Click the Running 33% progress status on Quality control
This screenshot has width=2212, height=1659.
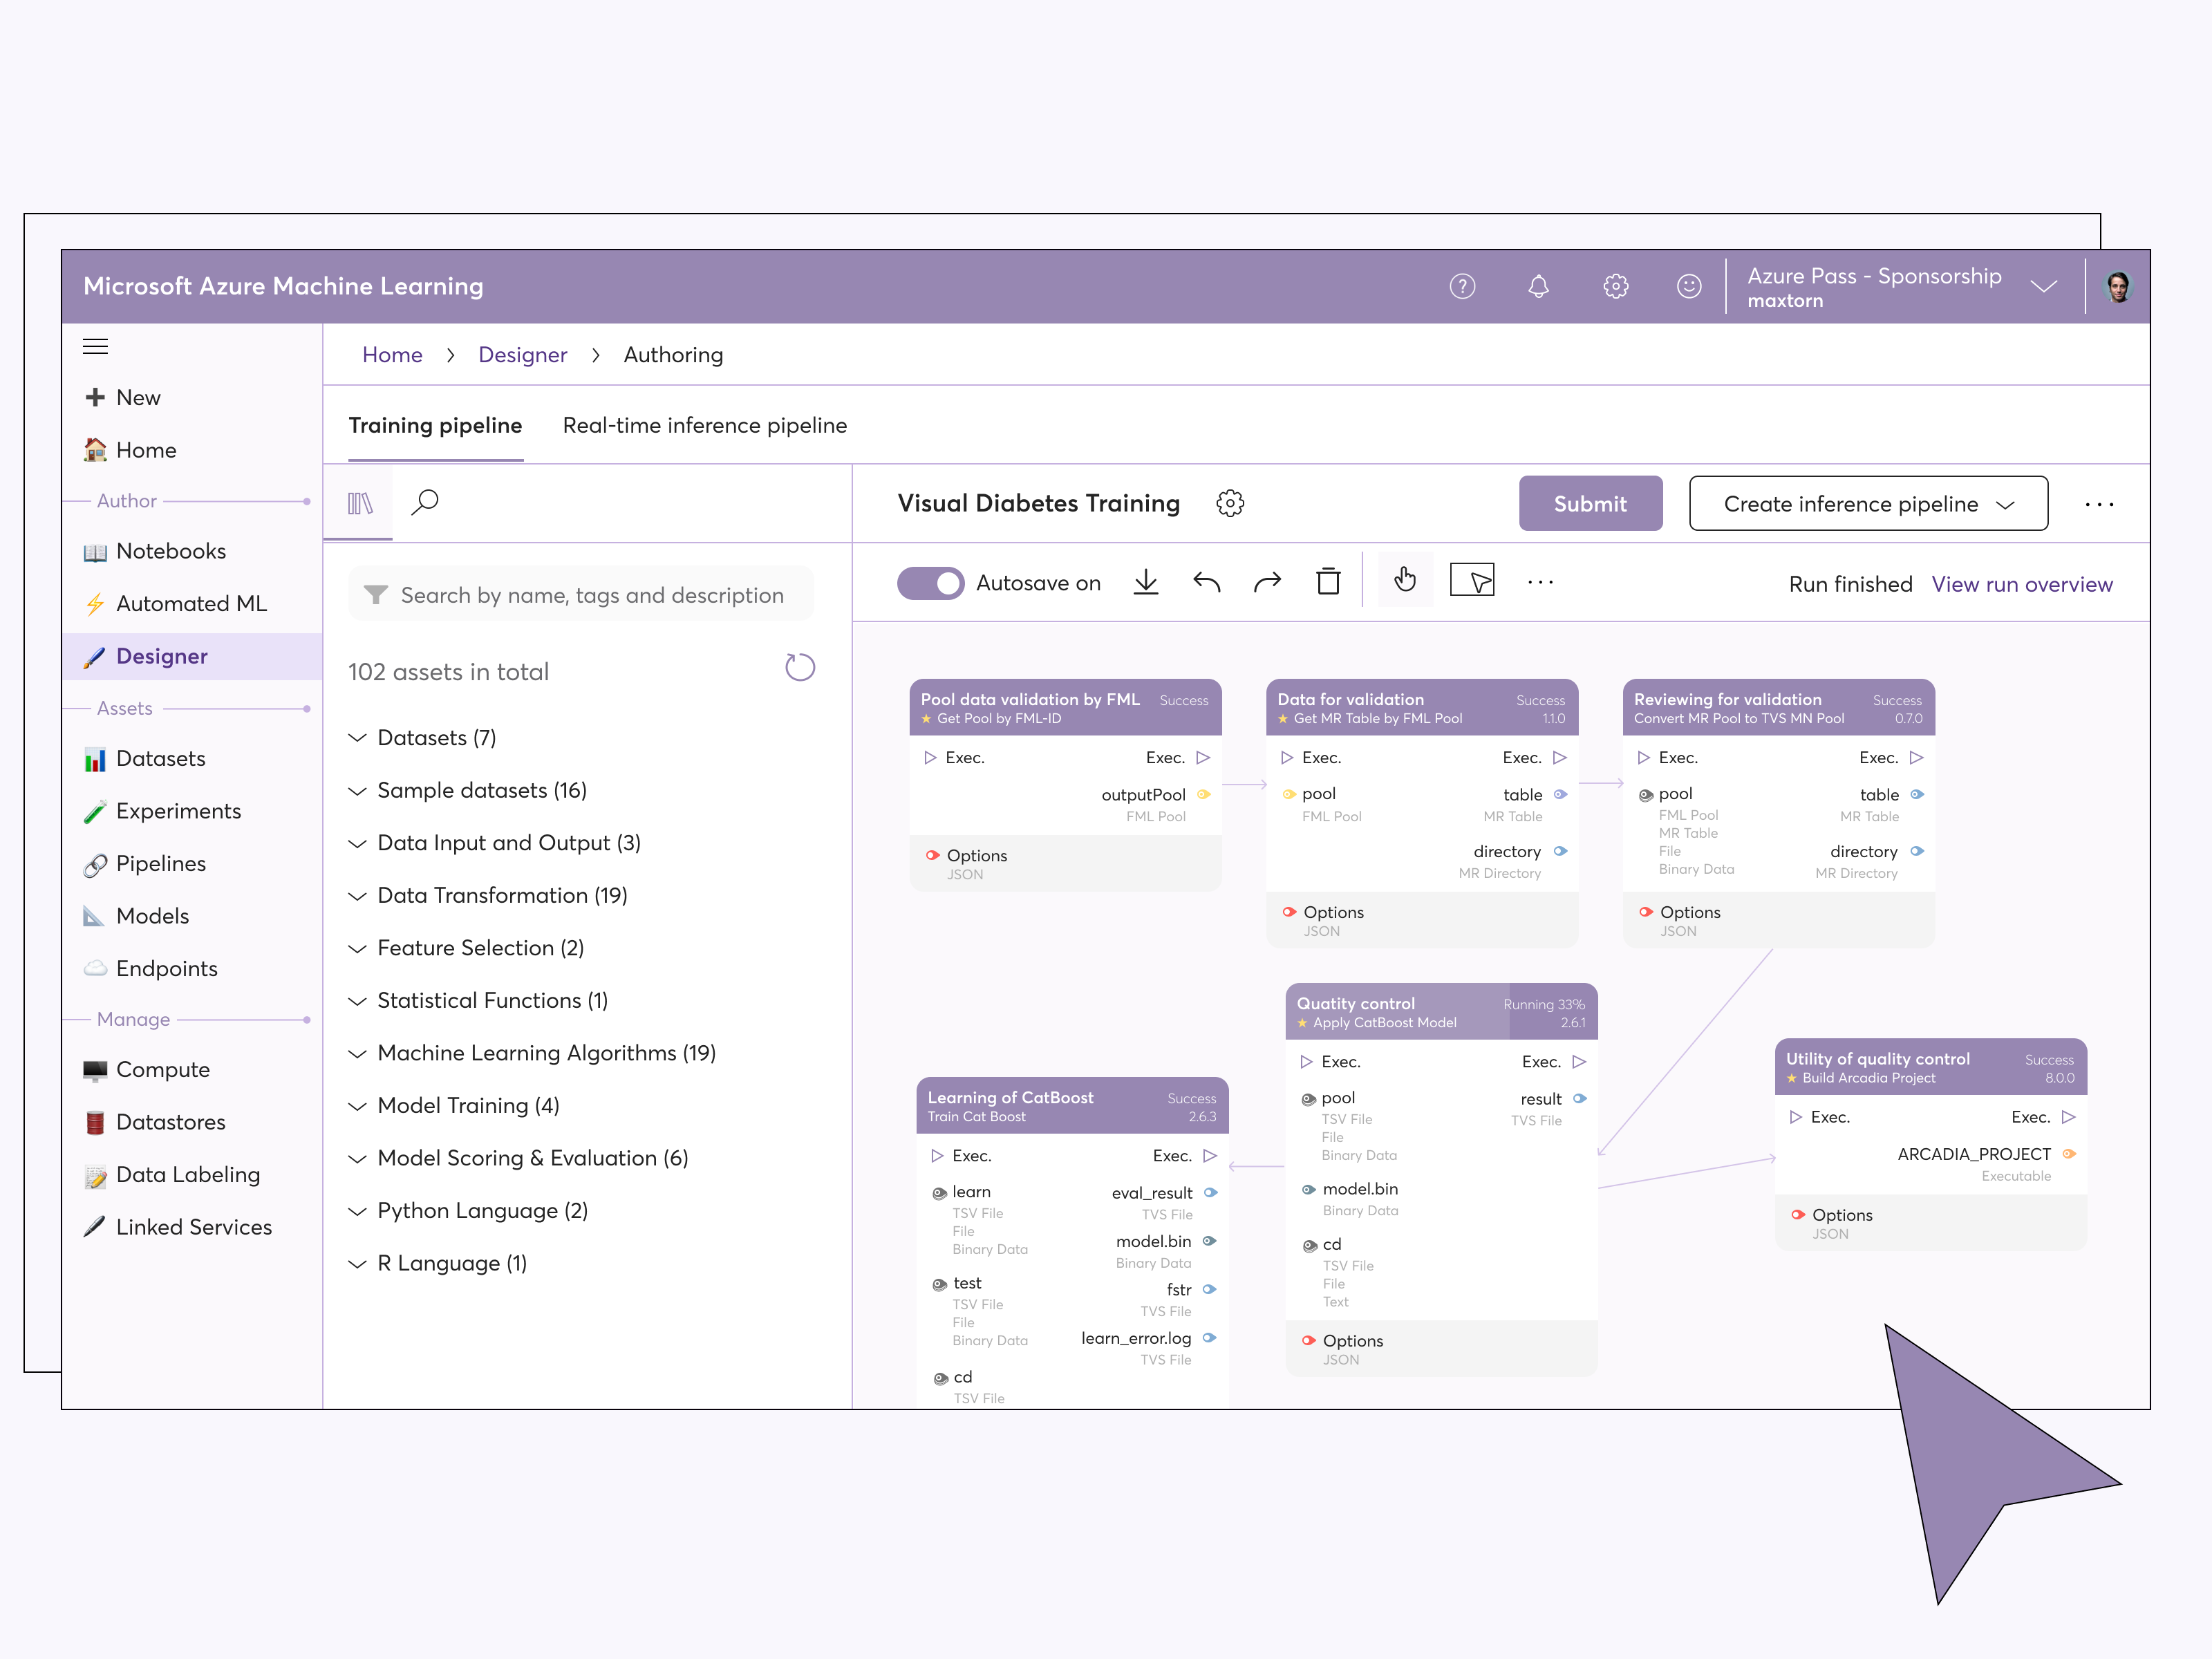click(1543, 1005)
